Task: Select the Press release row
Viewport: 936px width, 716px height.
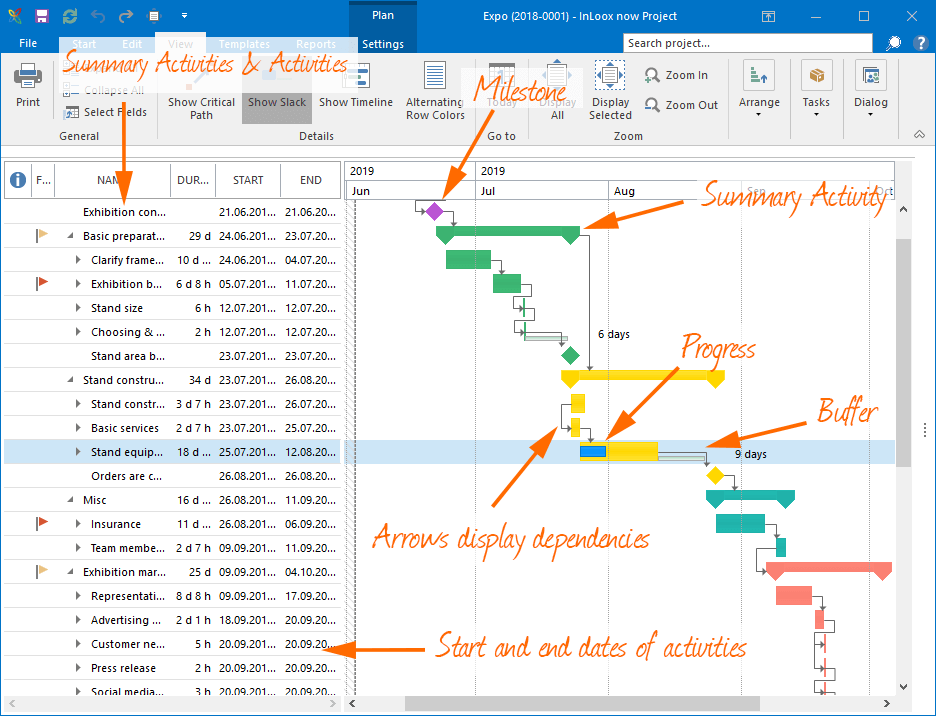Action: pyautogui.click(x=172, y=668)
